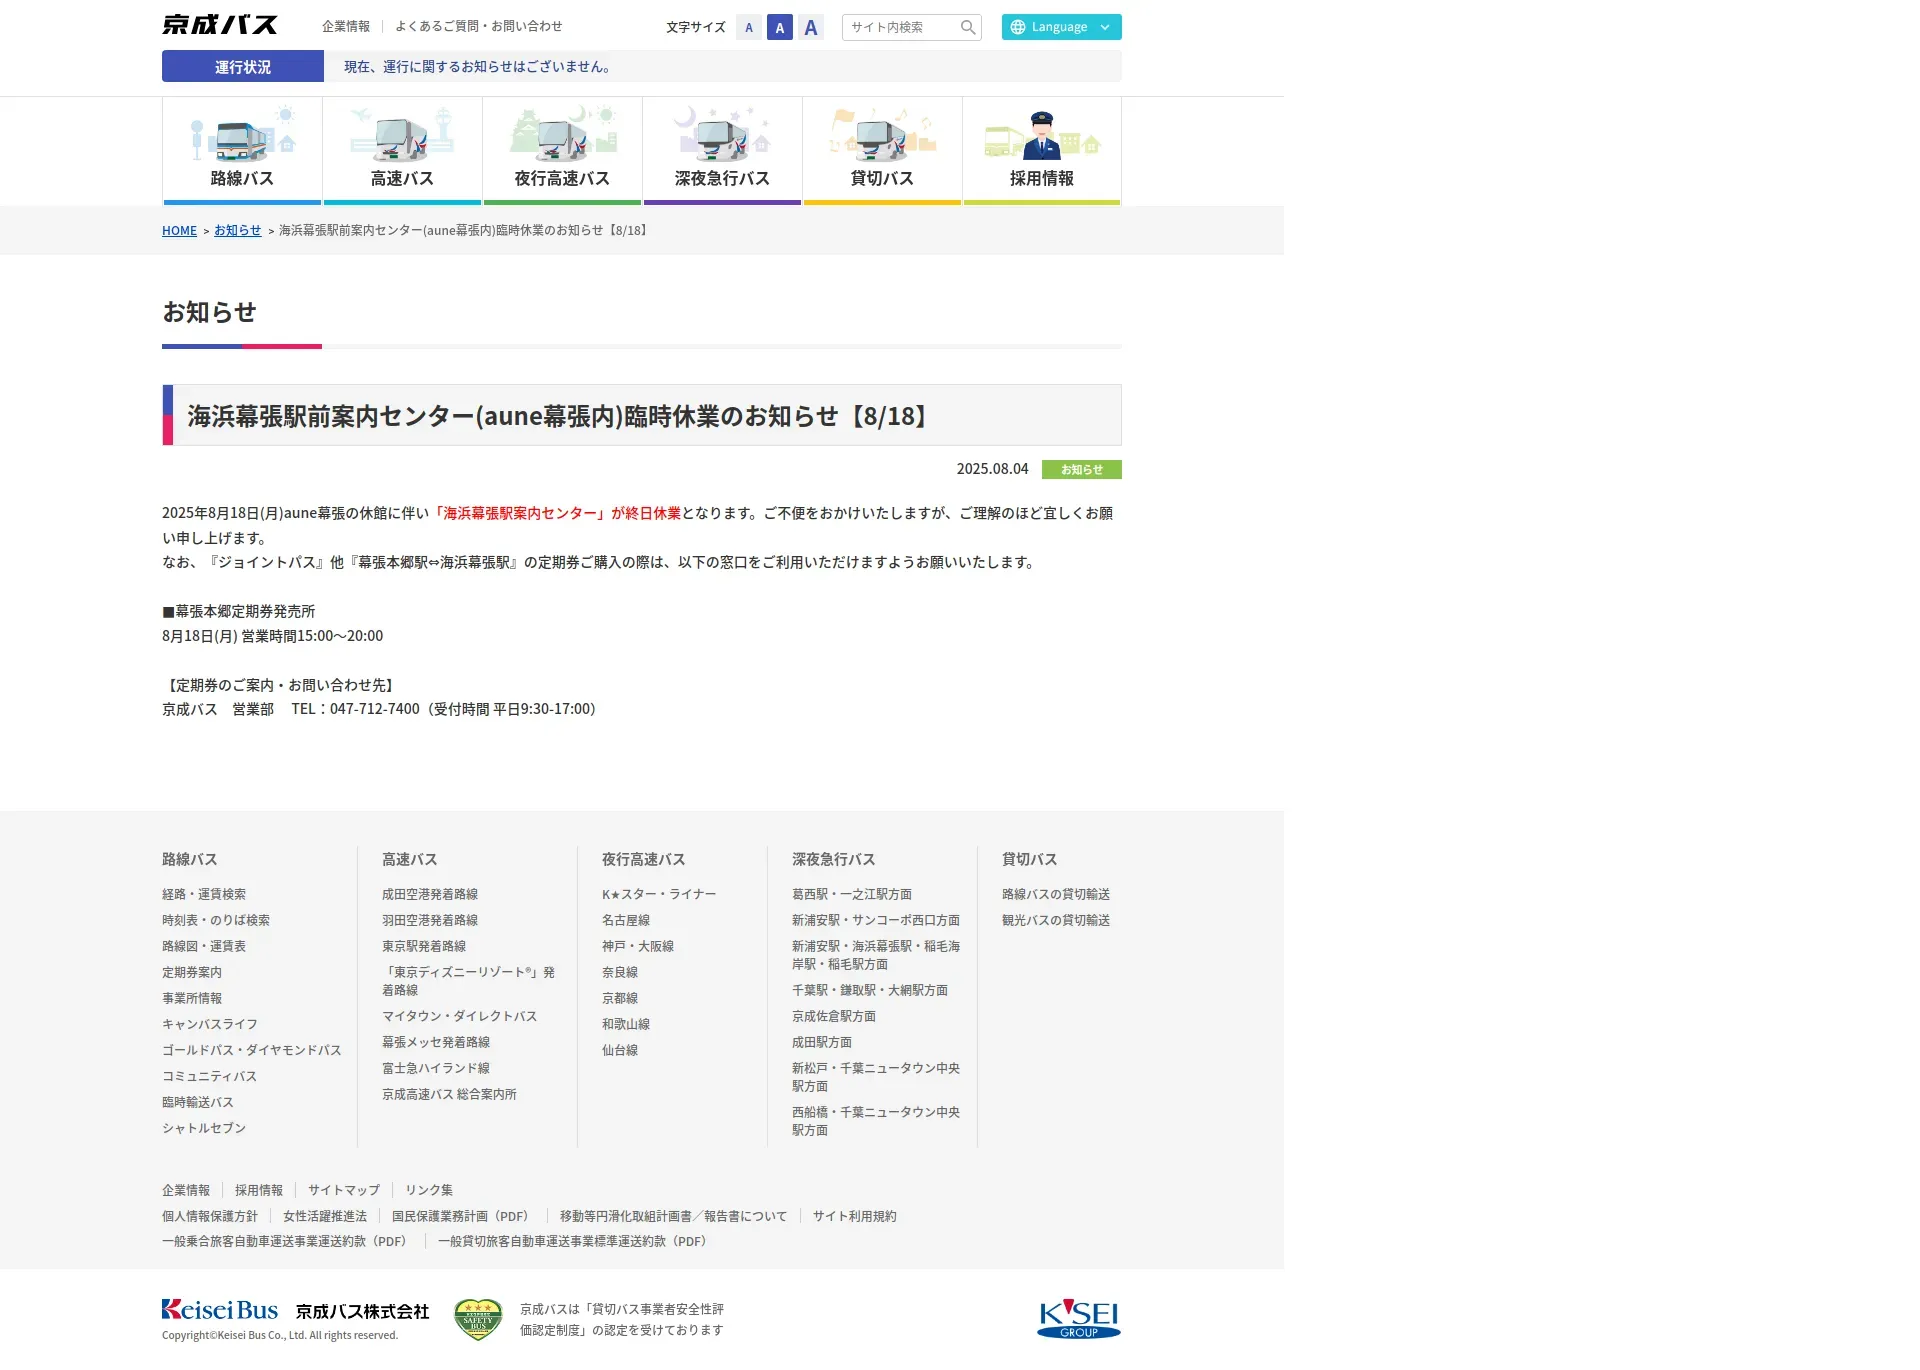This screenshot has width=1920, height=1370.
Task: Open the 貸切バス charter bus tile
Action: 882,150
